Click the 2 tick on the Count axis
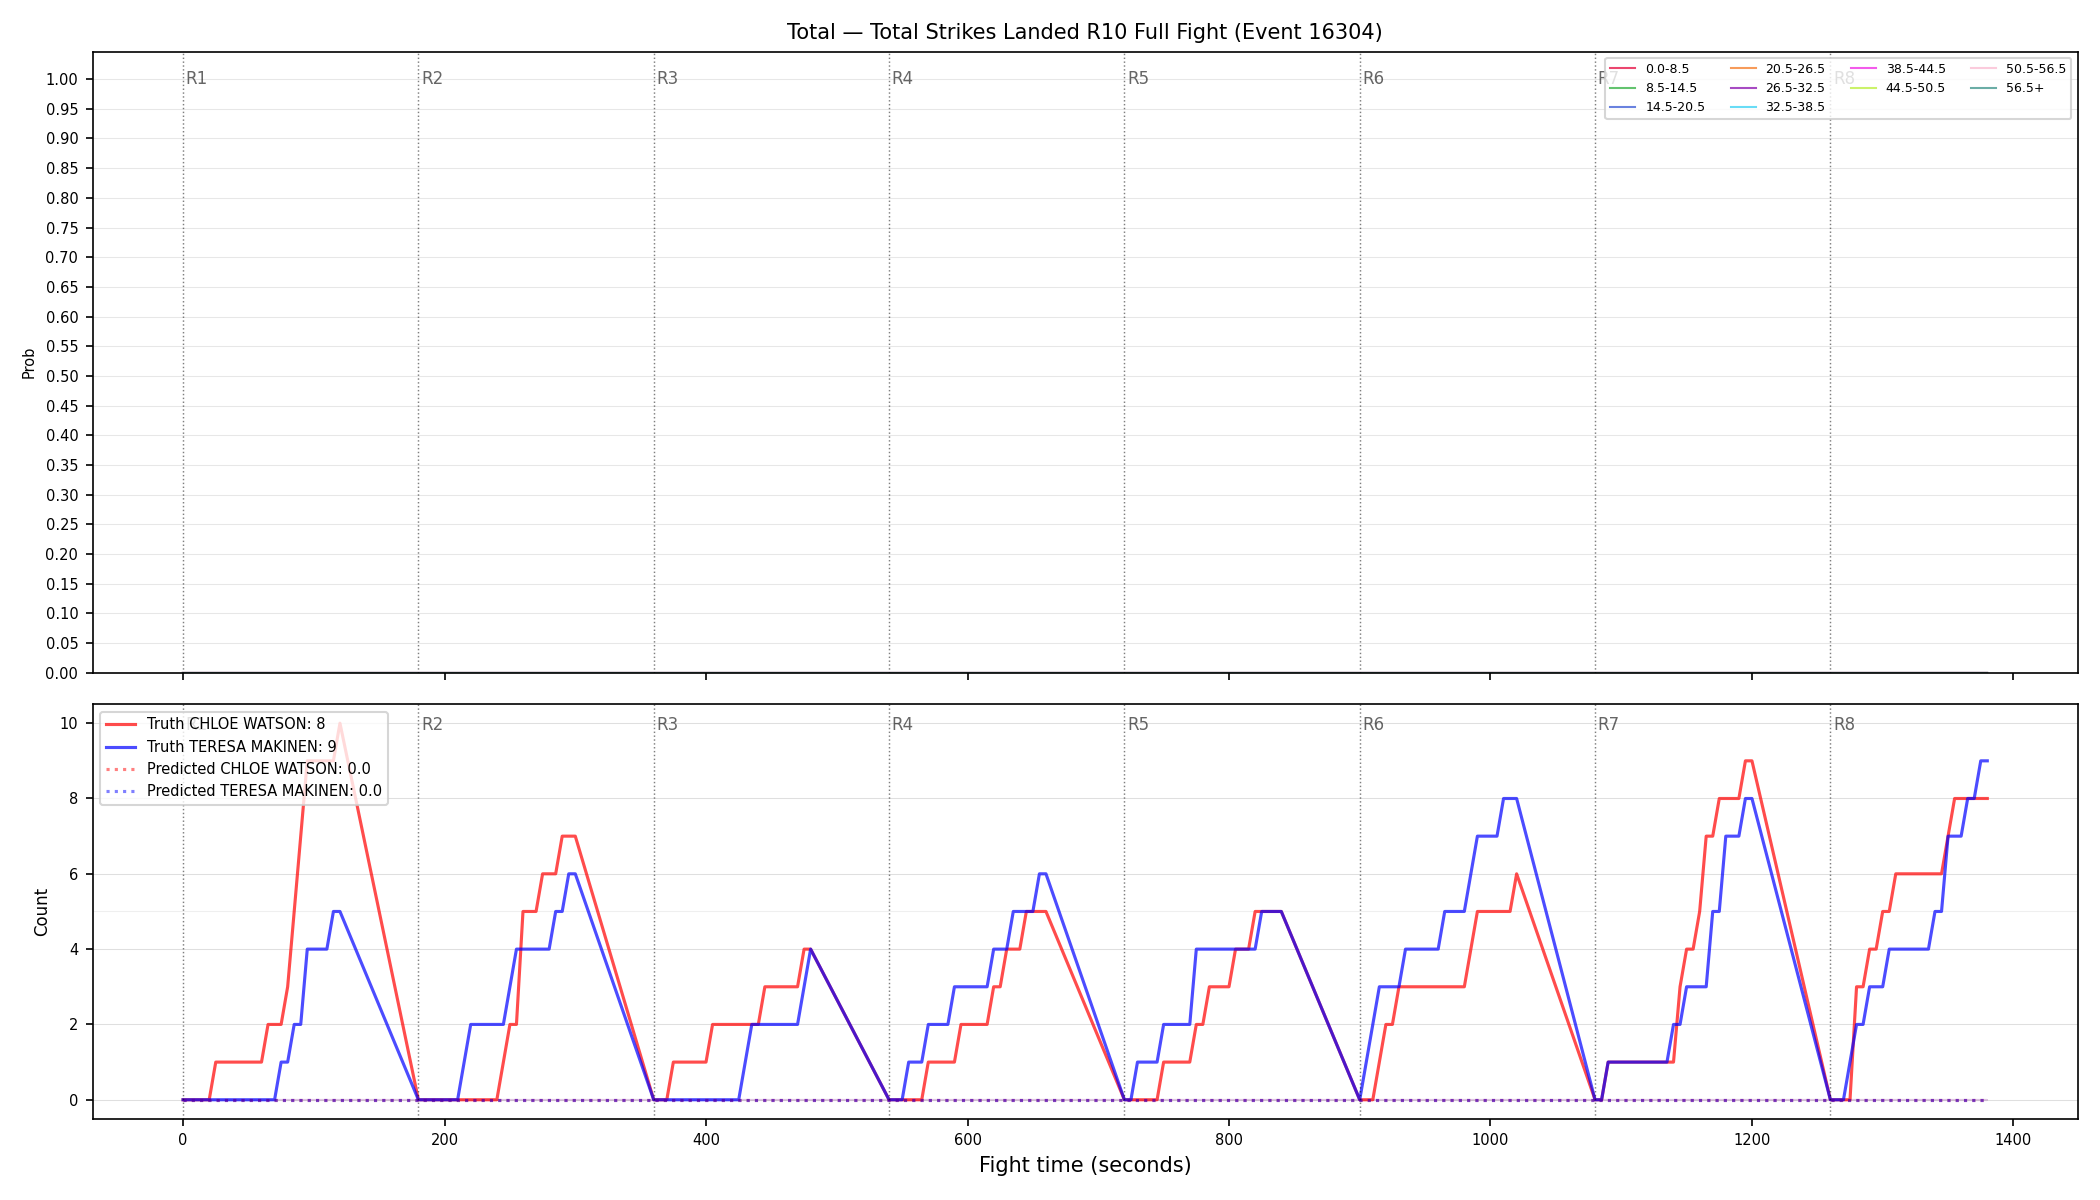This screenshot has height=1200, width=2100. coord(73,1025)
